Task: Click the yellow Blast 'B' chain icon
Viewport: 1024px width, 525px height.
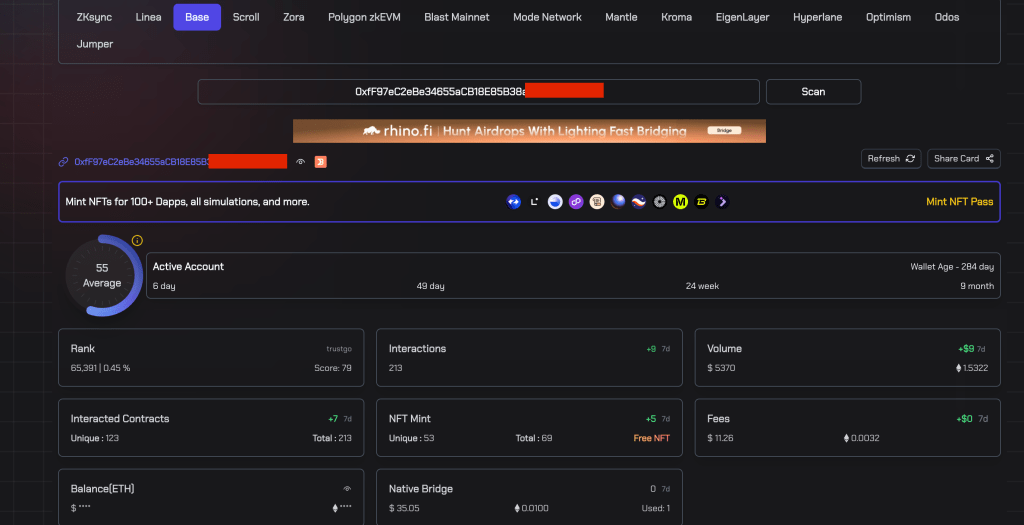Action: pos(702,202)
